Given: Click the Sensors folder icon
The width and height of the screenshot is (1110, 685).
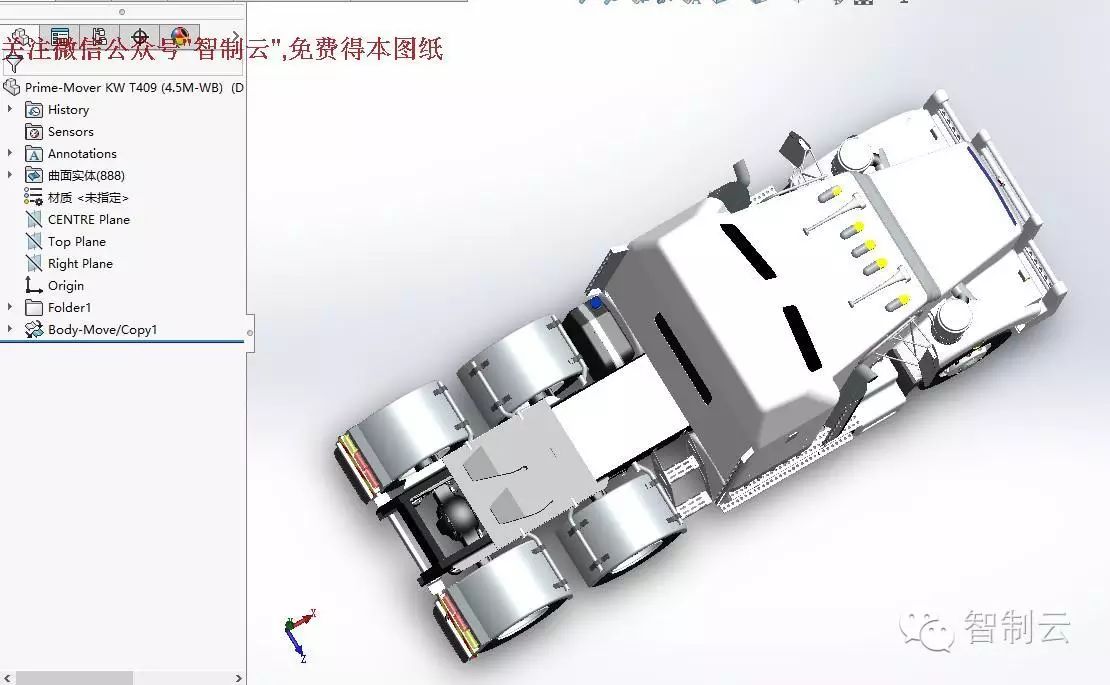Looking at the screenshot, I should pyautogui.click(x=33, y=132).
